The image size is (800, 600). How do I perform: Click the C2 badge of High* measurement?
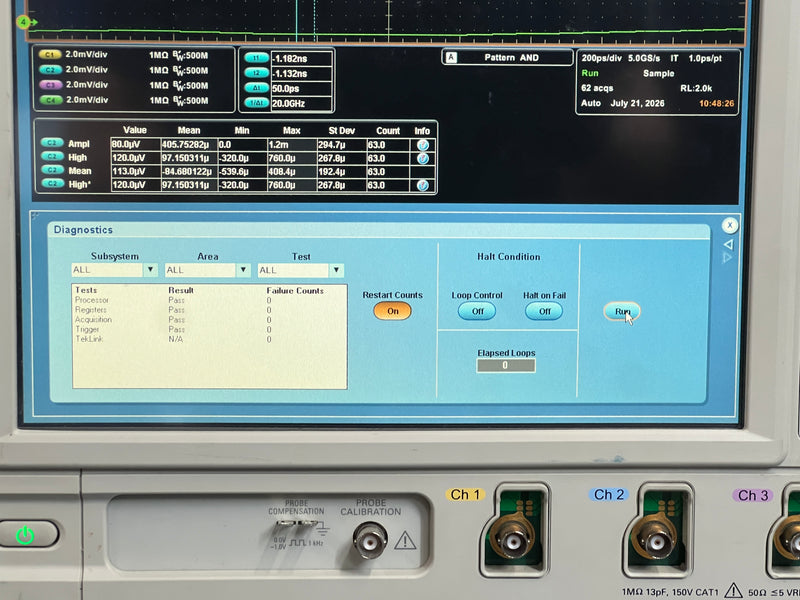tap(52, 183)
